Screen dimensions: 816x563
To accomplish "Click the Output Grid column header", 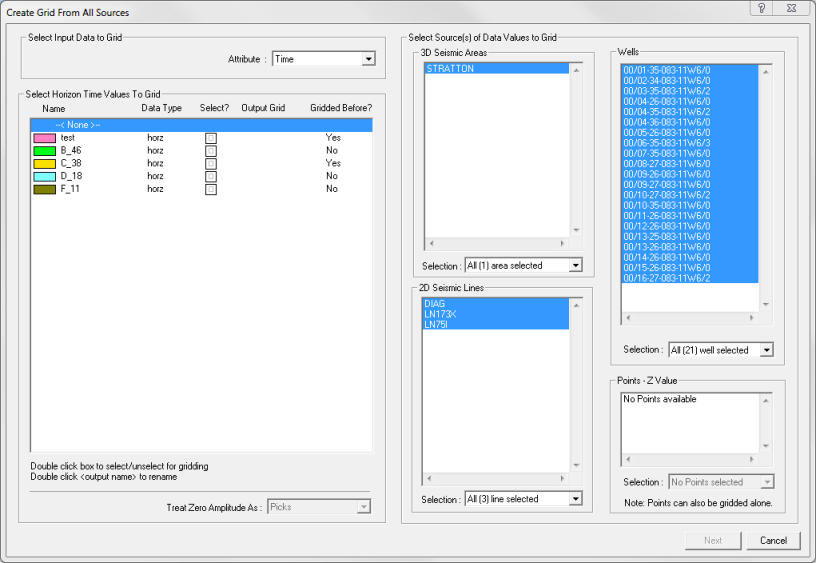I will coord(263,108).
